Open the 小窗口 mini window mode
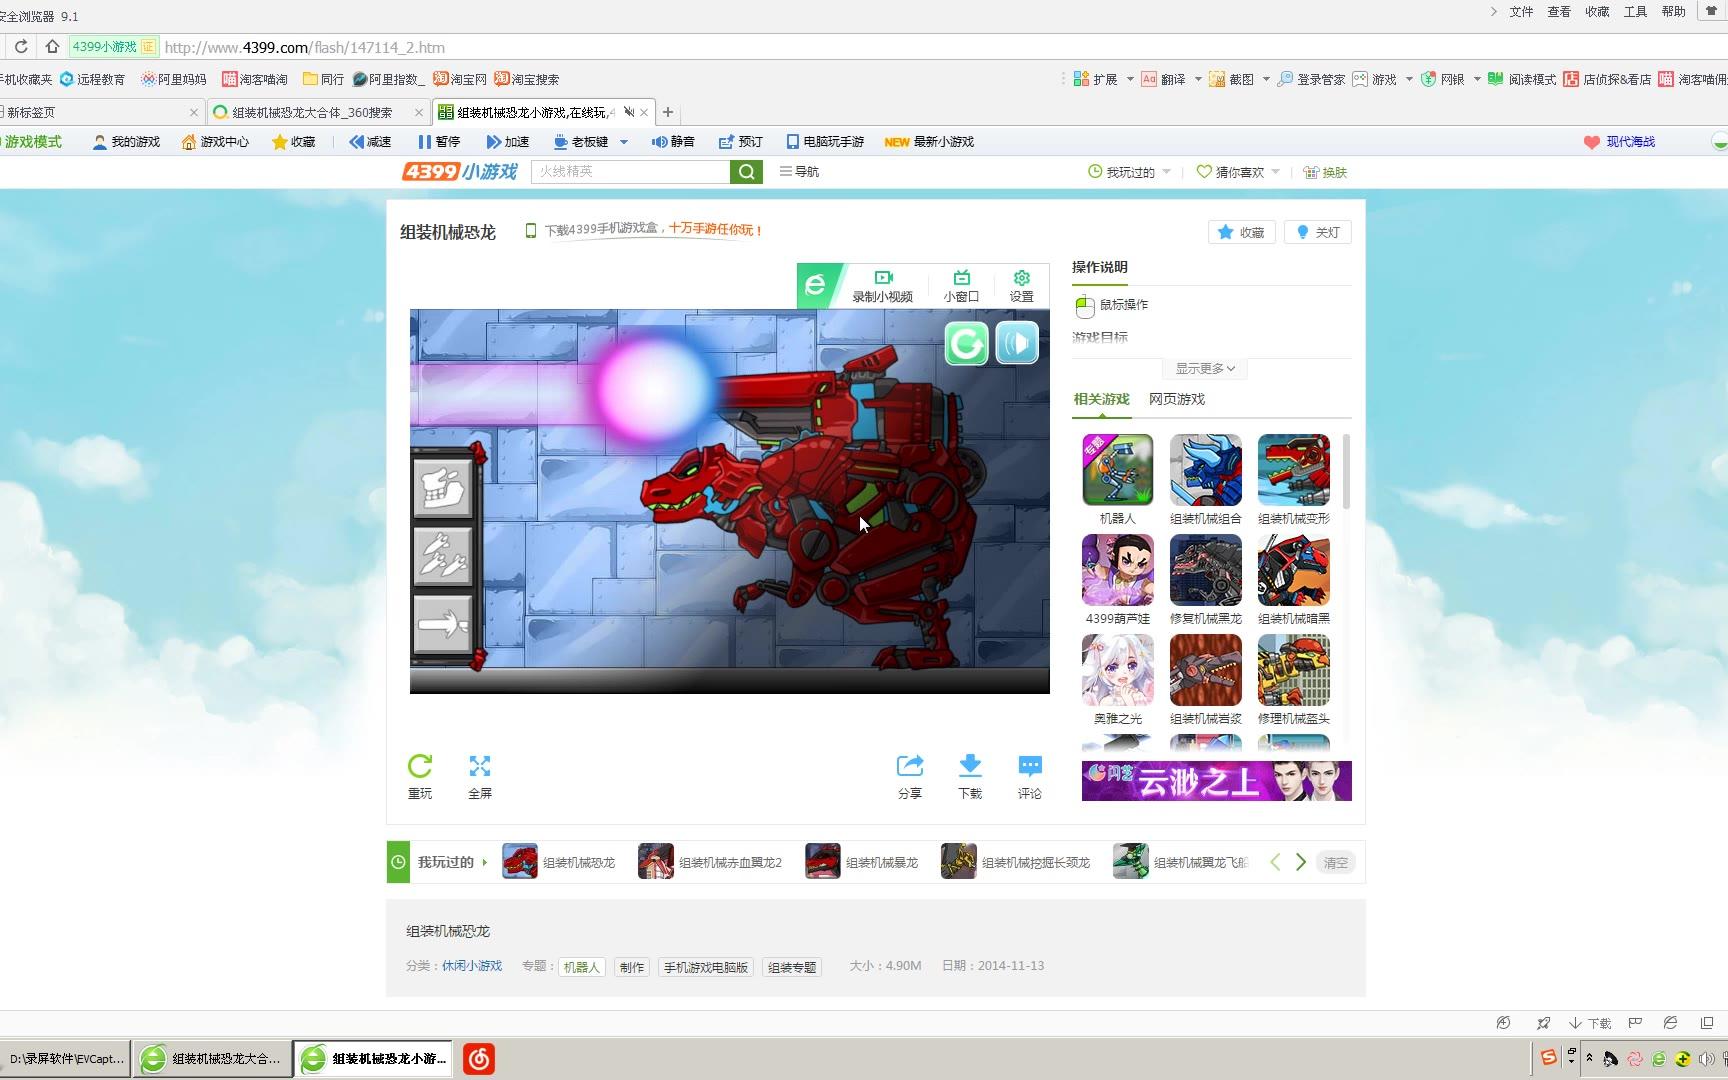The width and height of the screenshot is (1728, 1080). pos(961,286)
